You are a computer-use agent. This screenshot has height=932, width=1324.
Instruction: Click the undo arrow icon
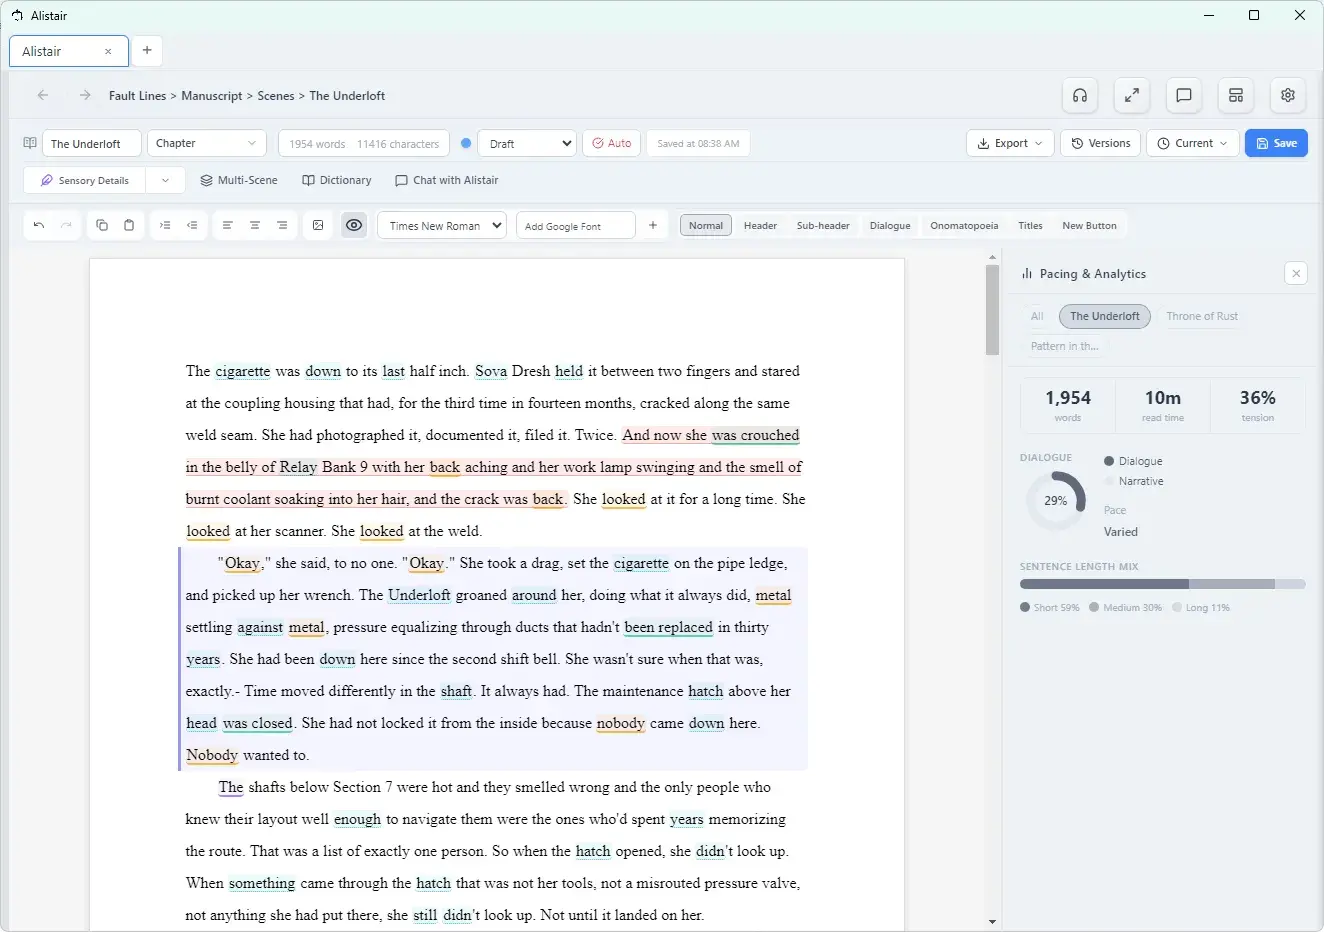coord(39,225)
